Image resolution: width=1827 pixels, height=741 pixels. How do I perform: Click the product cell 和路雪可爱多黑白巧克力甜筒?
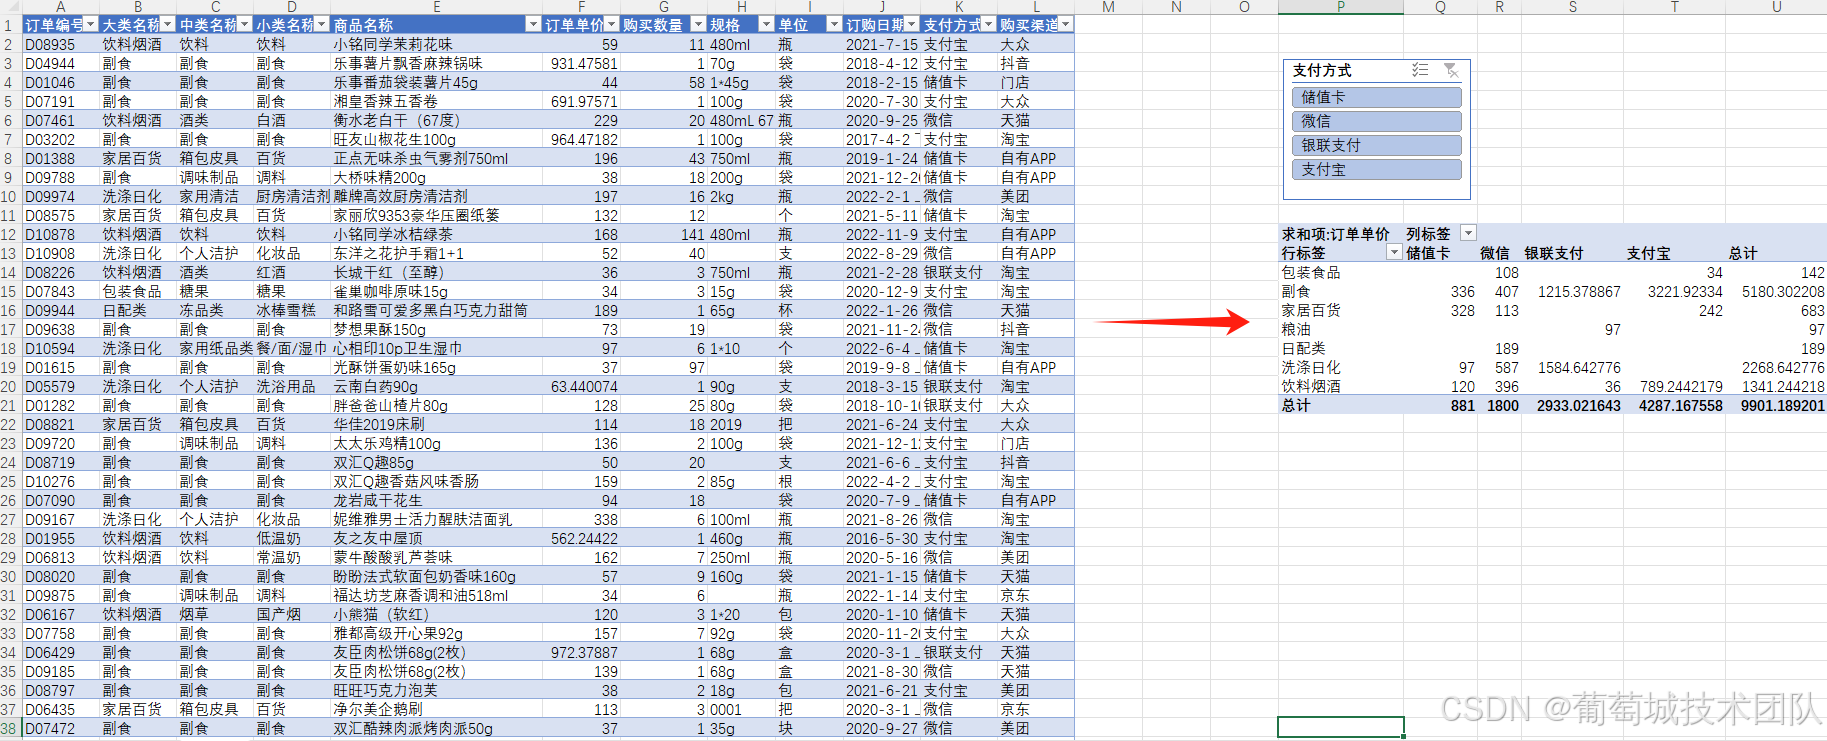point(436,310)
